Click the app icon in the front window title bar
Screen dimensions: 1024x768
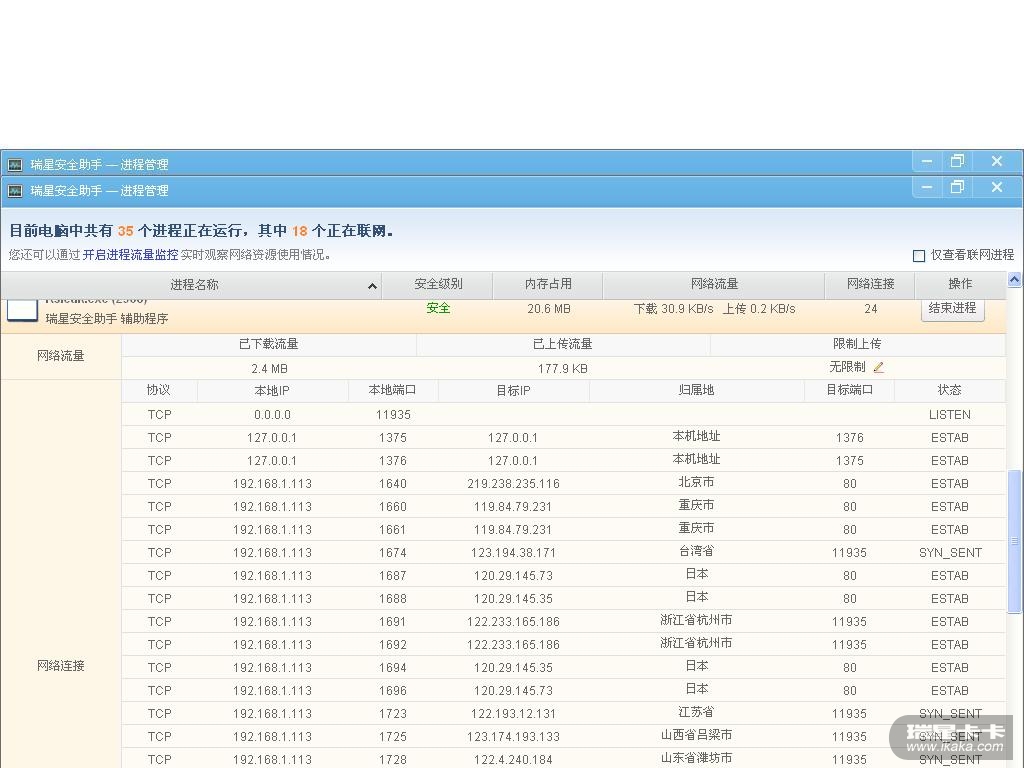[x=14, y=191]
